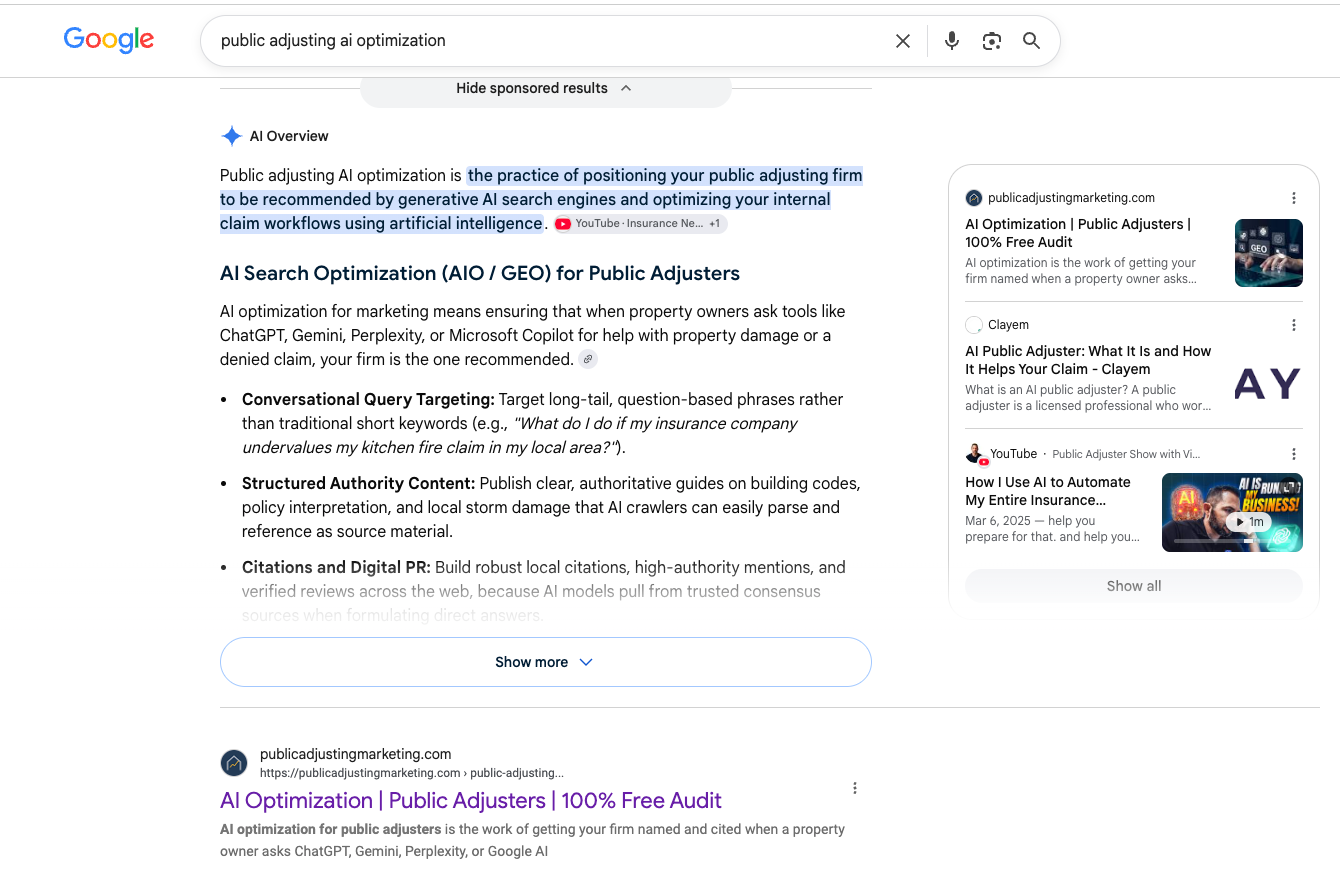Open the link icon after 'recommended' paragraph
The width and height of the screenshot is (1340, 879).
coord(589,360)
